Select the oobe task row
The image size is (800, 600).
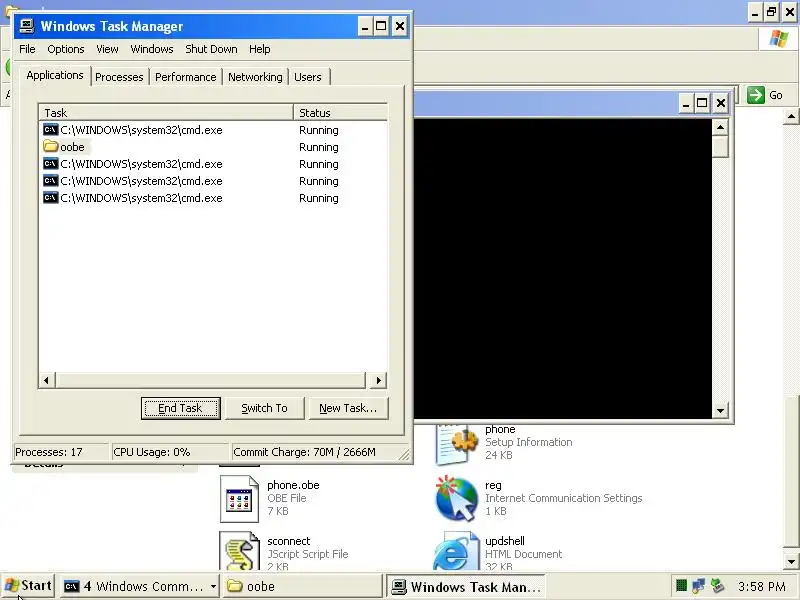pos(213,147)
